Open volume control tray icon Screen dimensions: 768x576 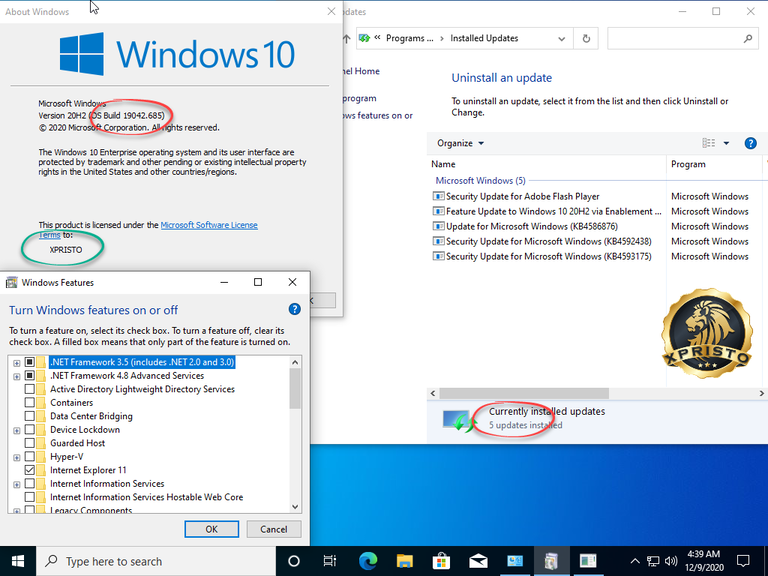pyautogui.click(x=671, y=561)
